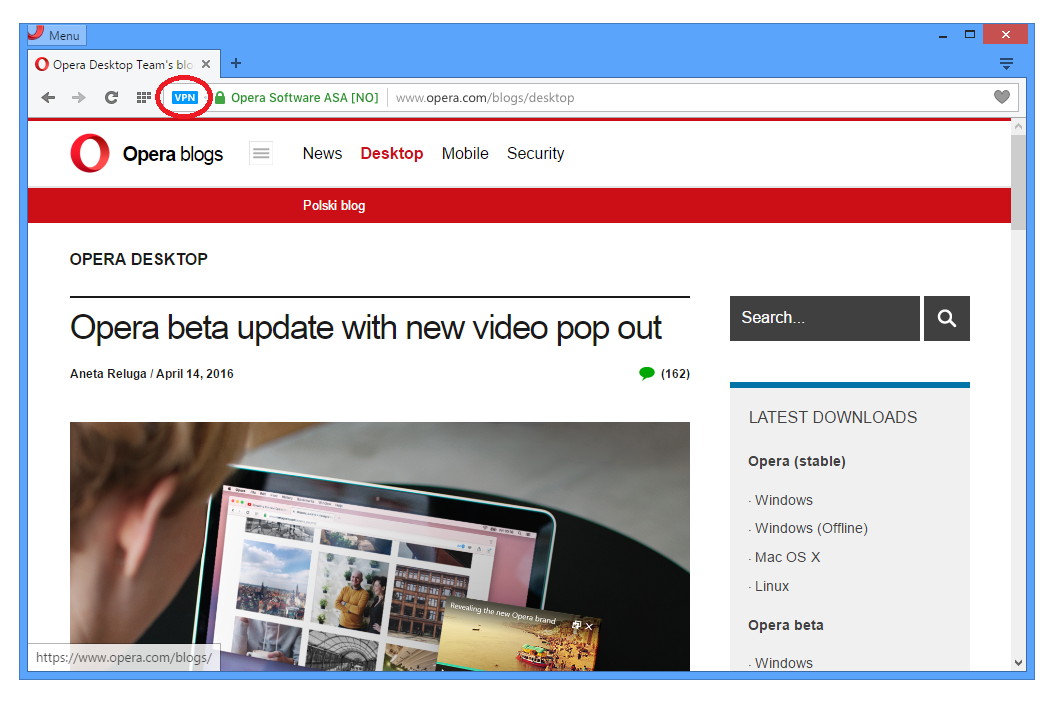
Task: Click scrollbar down arrow
Action: click(1018, 663)
